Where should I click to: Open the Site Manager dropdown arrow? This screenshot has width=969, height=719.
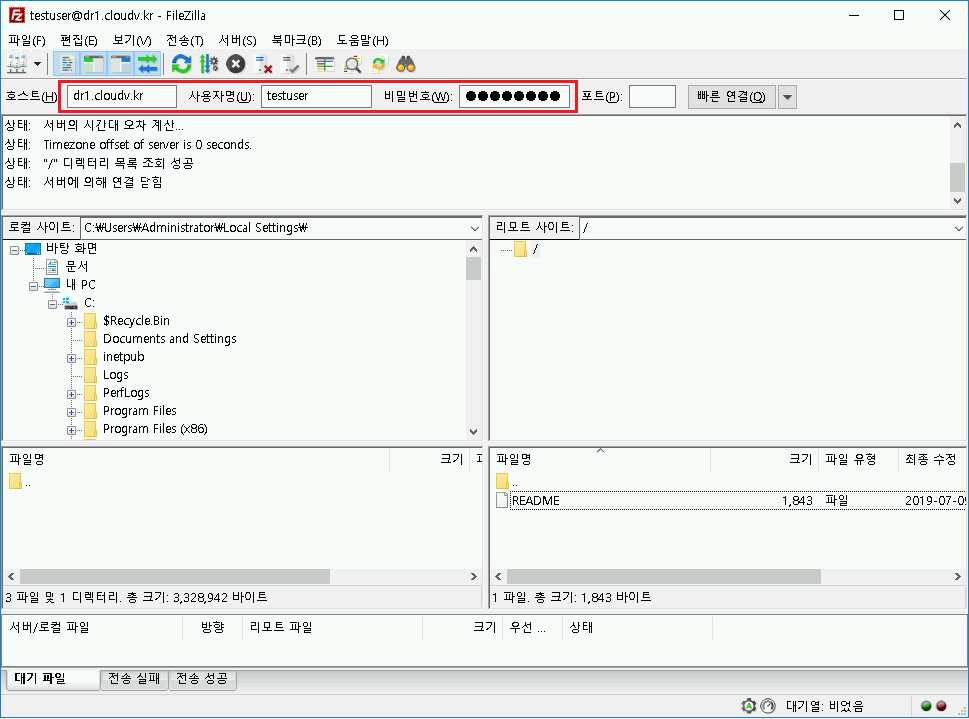click(x=38, y=64)
